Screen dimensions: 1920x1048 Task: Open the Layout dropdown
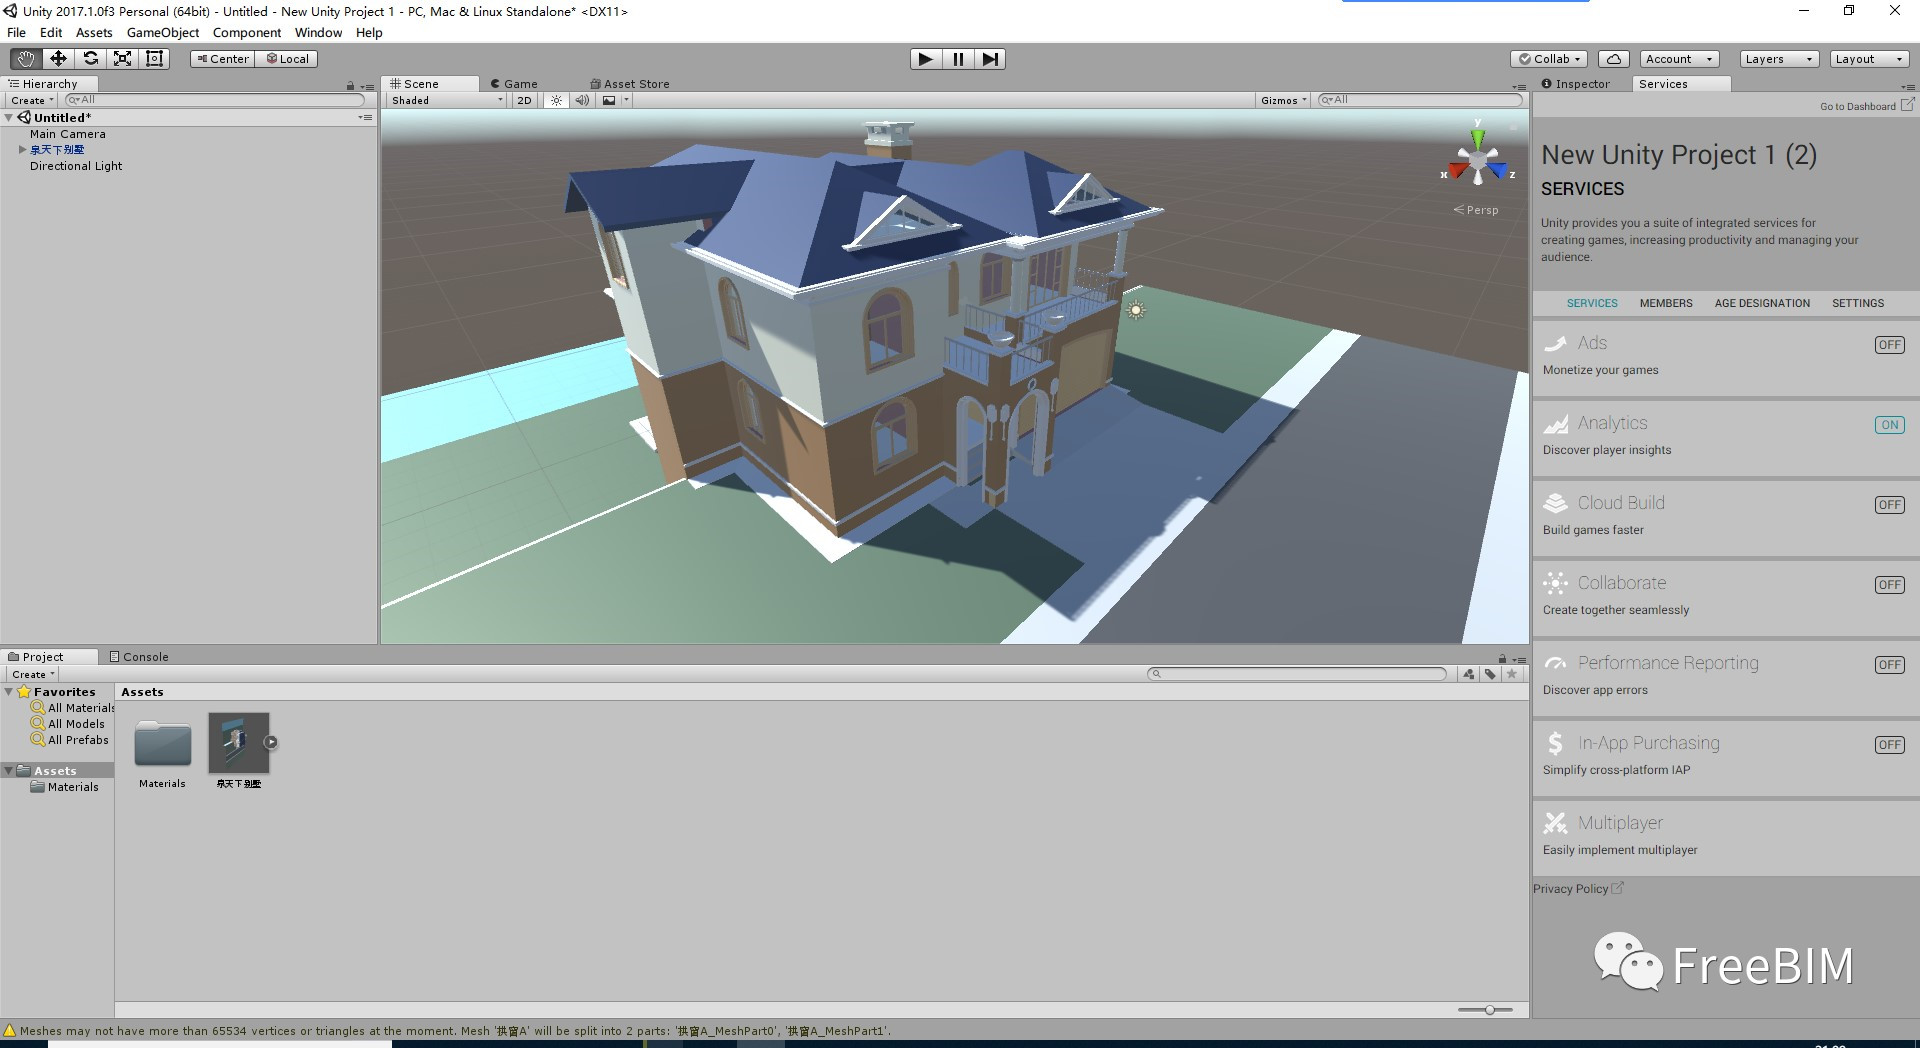pyautogui.click(x=1869, y=59)
